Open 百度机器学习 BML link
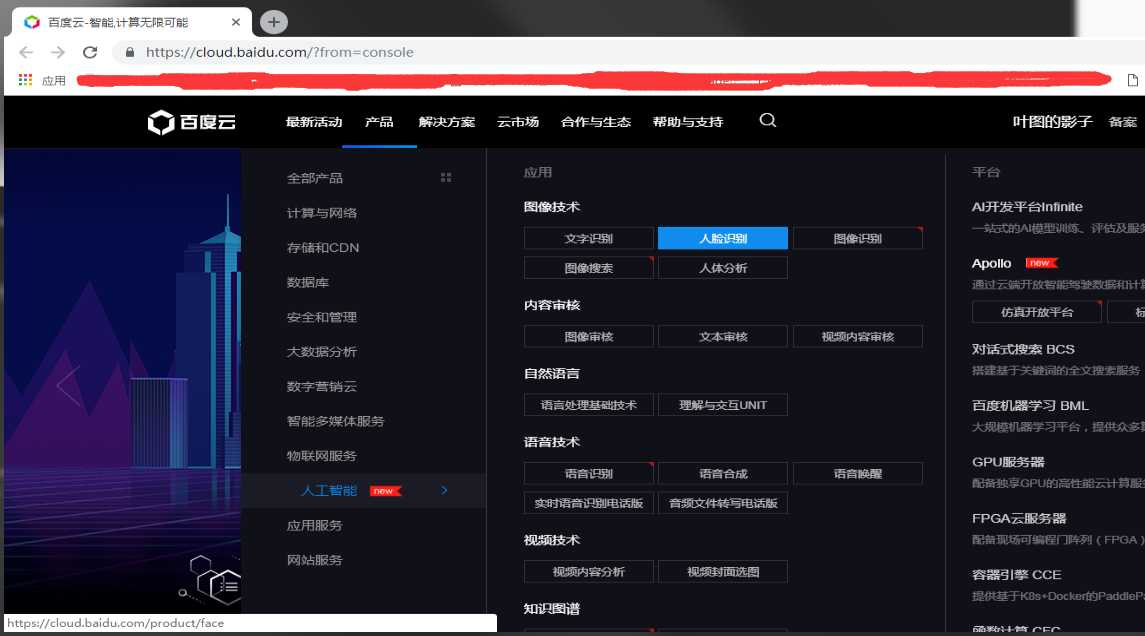The height and width of the screenshot is (636, 1145). 1030,405
